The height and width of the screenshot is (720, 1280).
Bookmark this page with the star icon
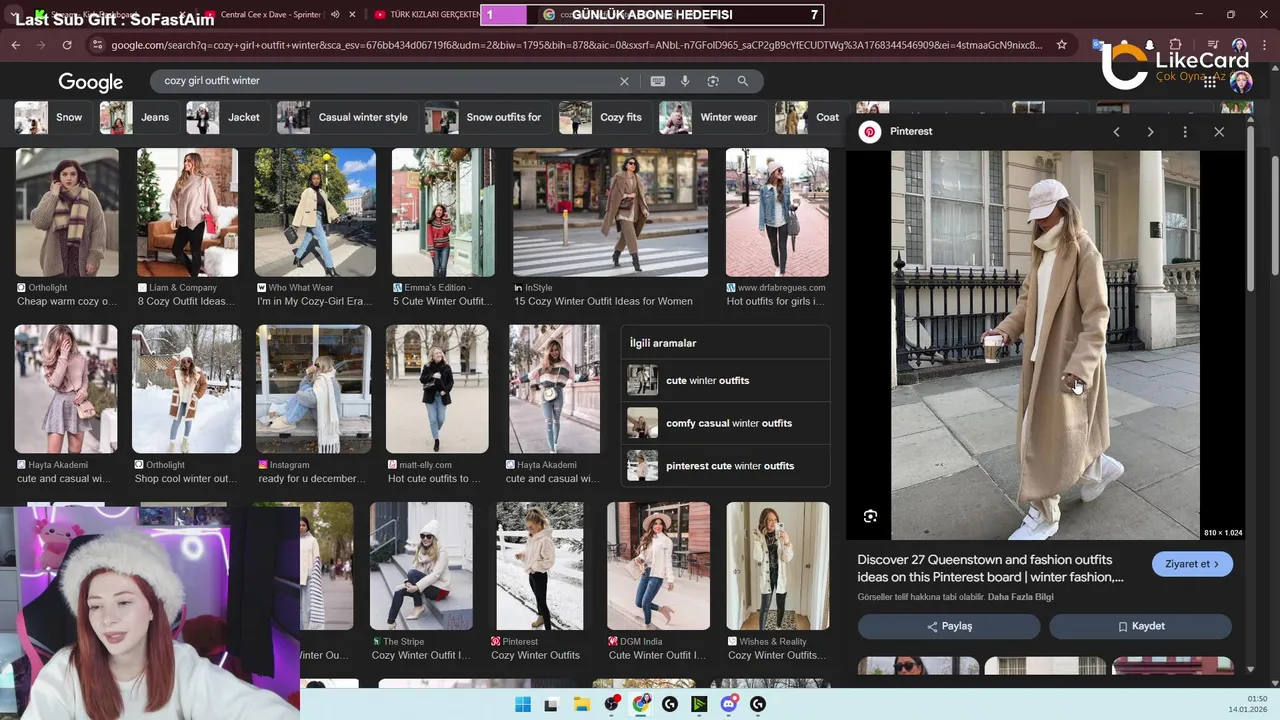[x=1061, y=45]
